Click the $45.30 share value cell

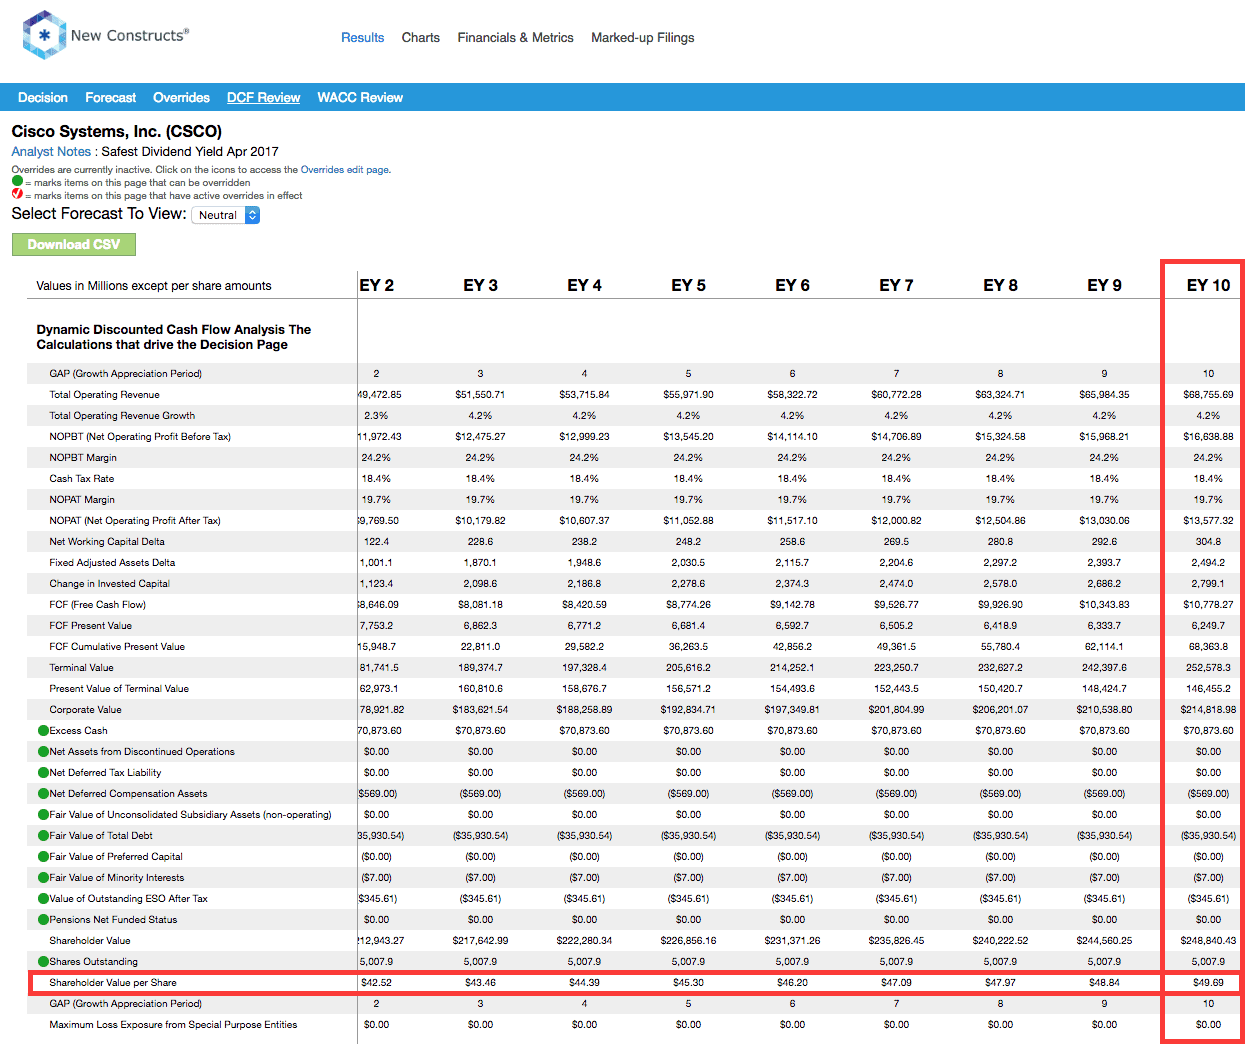point(688,983)
